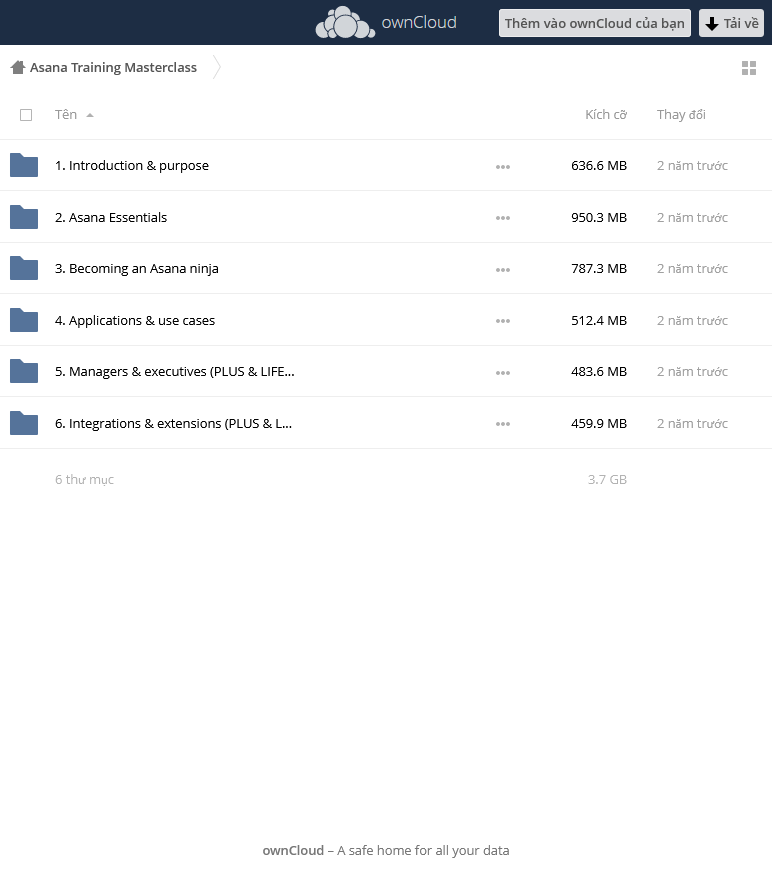The width and height of the screenshot is (772, 895).
Task: Click the 950.3 MB size value
Action: [599, 217]
